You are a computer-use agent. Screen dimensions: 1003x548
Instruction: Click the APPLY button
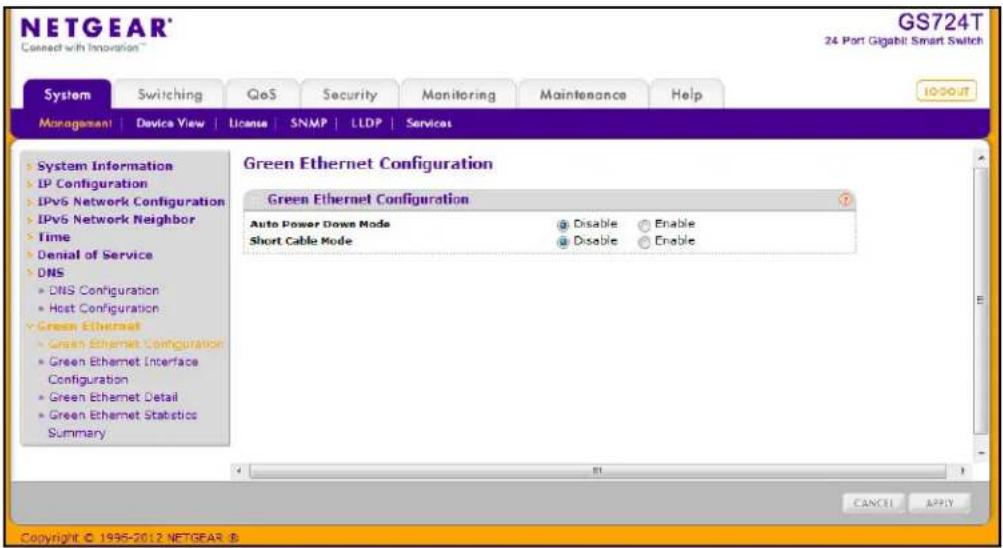pyautogui.click(x=940, y=503)
